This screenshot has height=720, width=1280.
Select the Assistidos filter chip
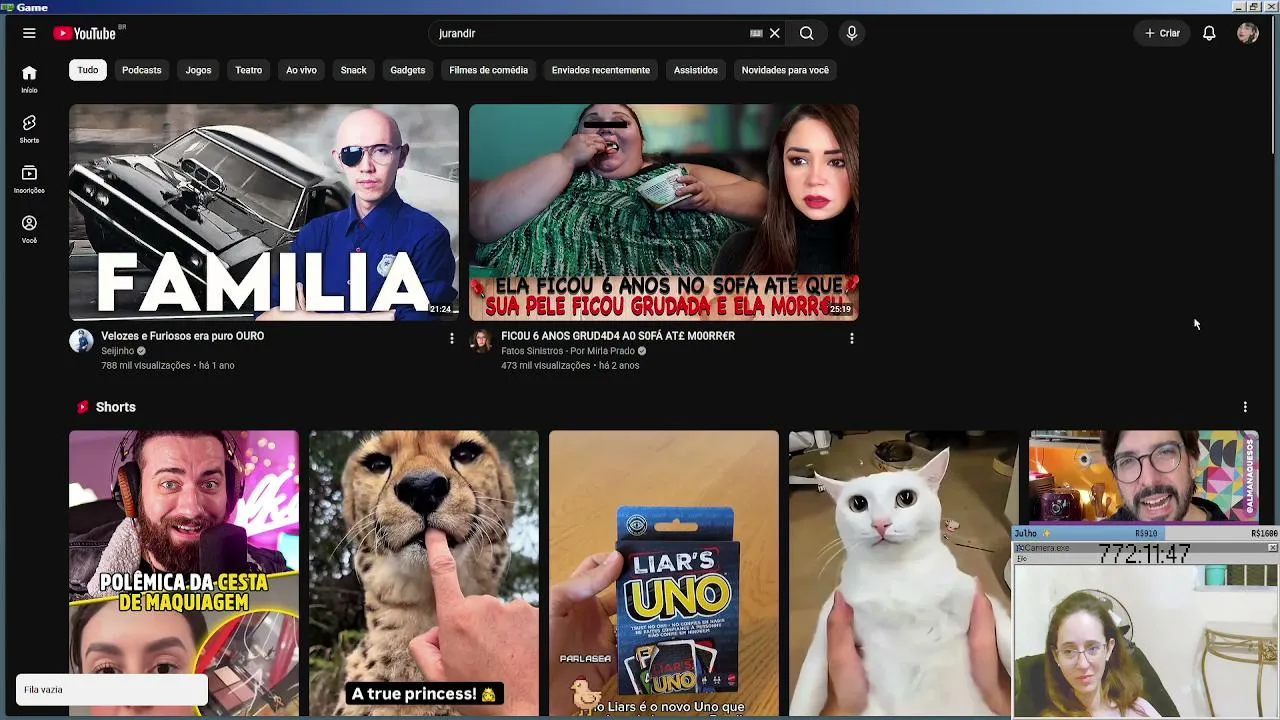tap(695, 70)
